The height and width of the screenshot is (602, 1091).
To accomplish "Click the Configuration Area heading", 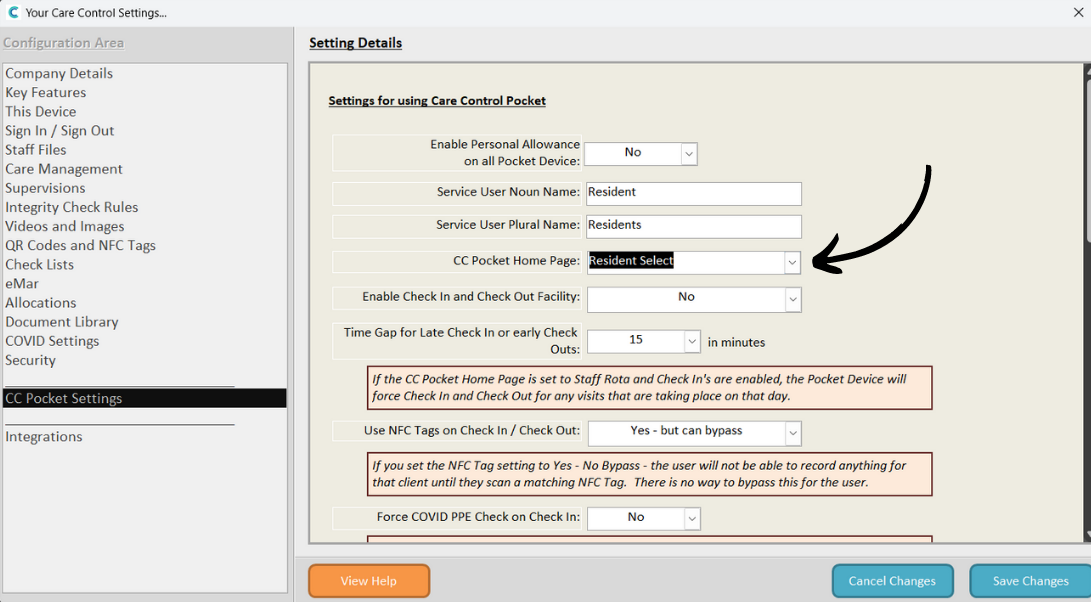I will click(63, 43).
